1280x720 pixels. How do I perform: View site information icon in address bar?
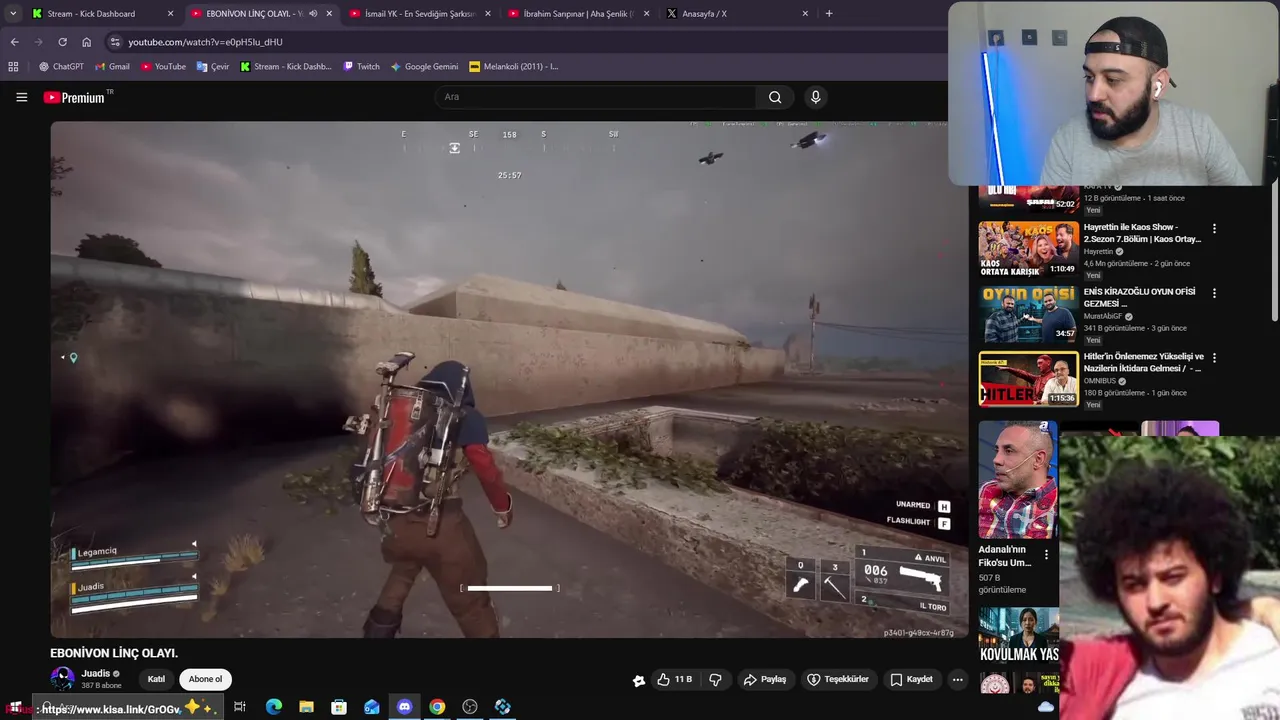click(115, 42)
